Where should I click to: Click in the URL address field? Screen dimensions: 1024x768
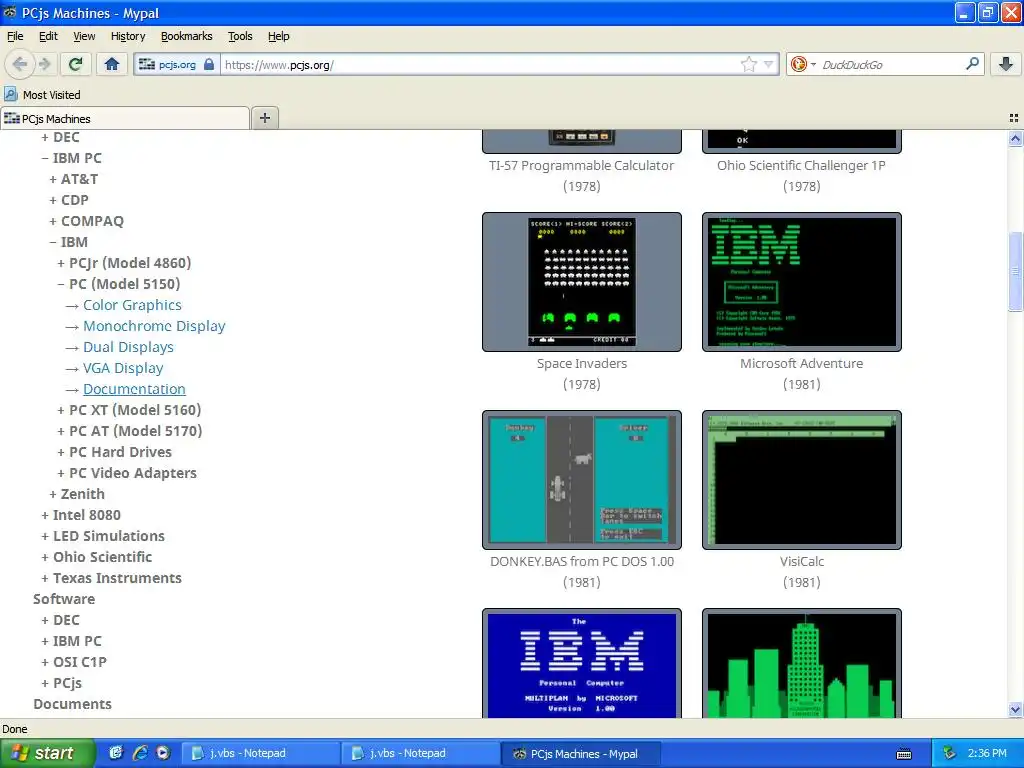coord(480,65)
